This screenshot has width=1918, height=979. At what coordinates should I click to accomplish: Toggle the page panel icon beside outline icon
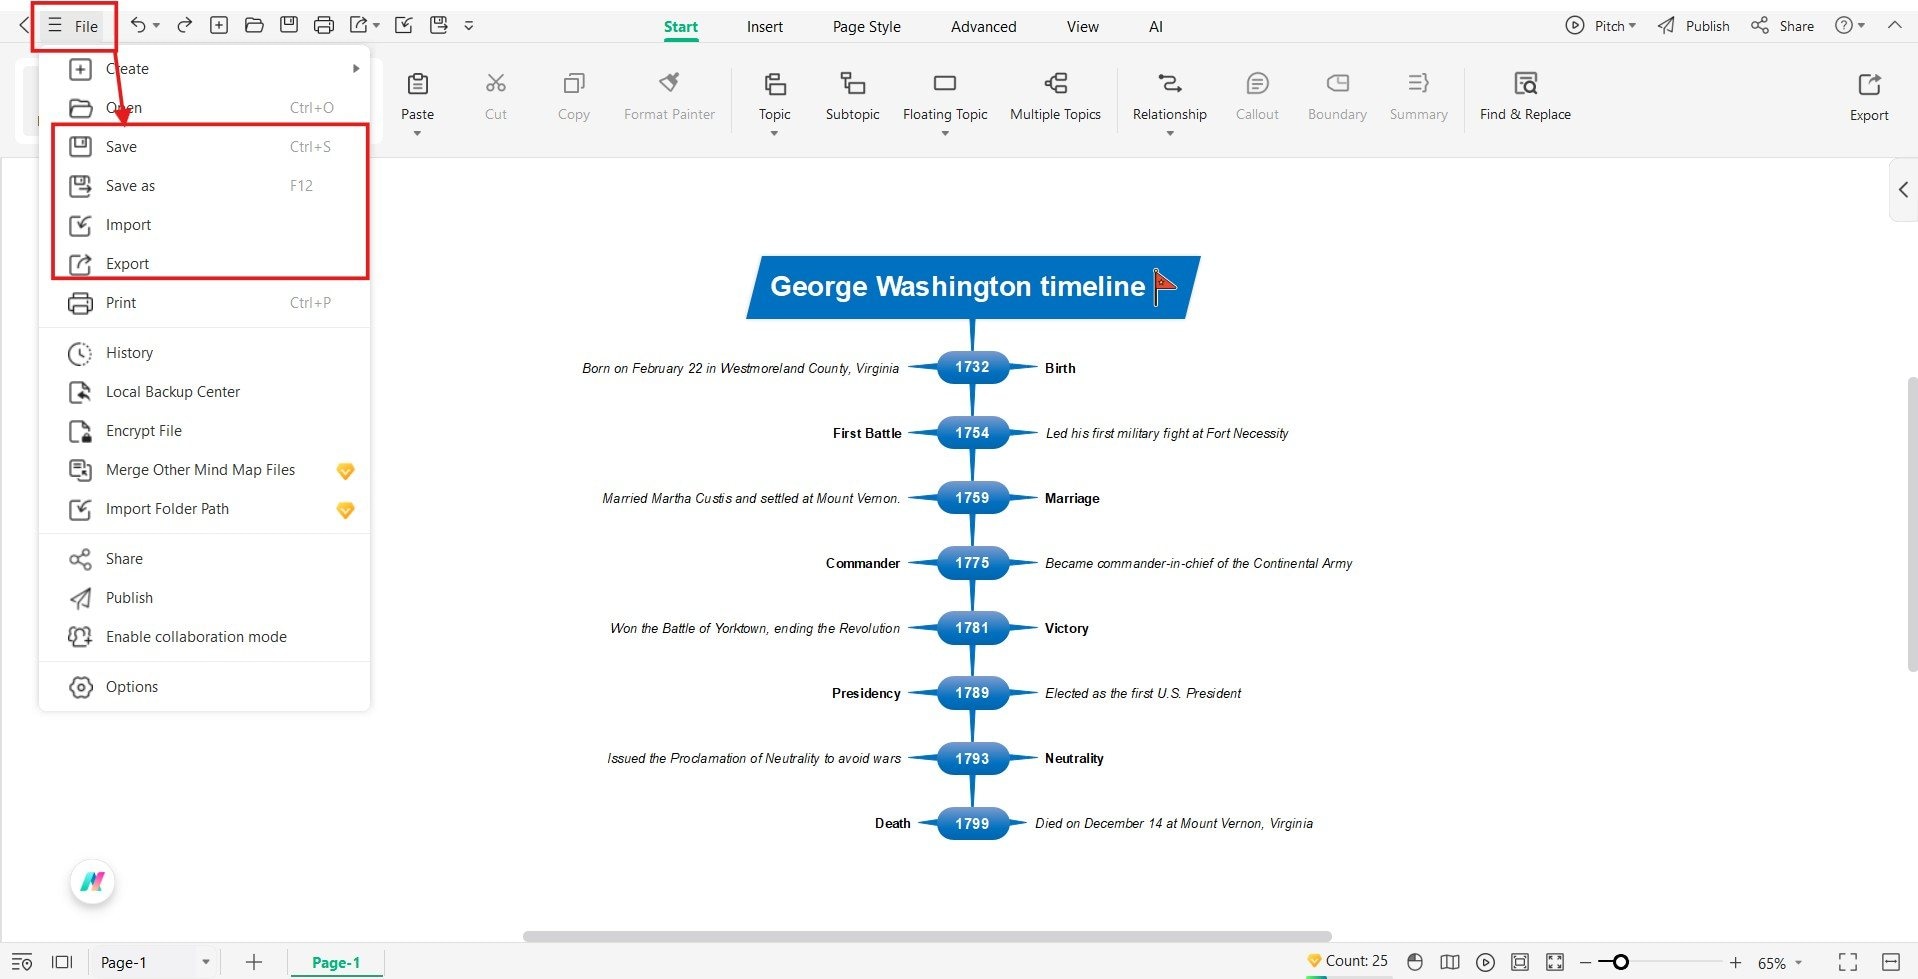point(62,962)
